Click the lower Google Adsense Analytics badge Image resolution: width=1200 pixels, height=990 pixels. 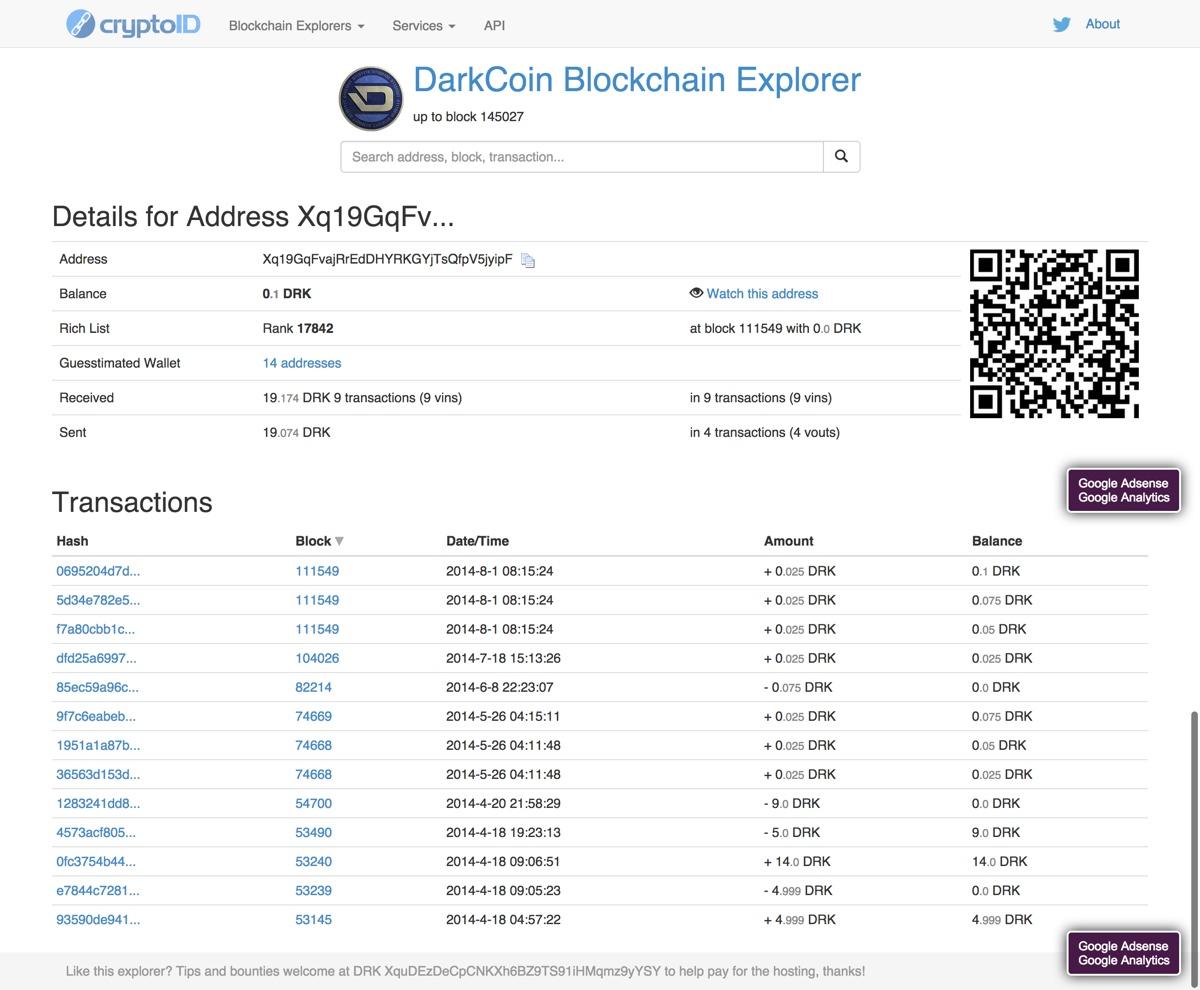[1123, 953]
